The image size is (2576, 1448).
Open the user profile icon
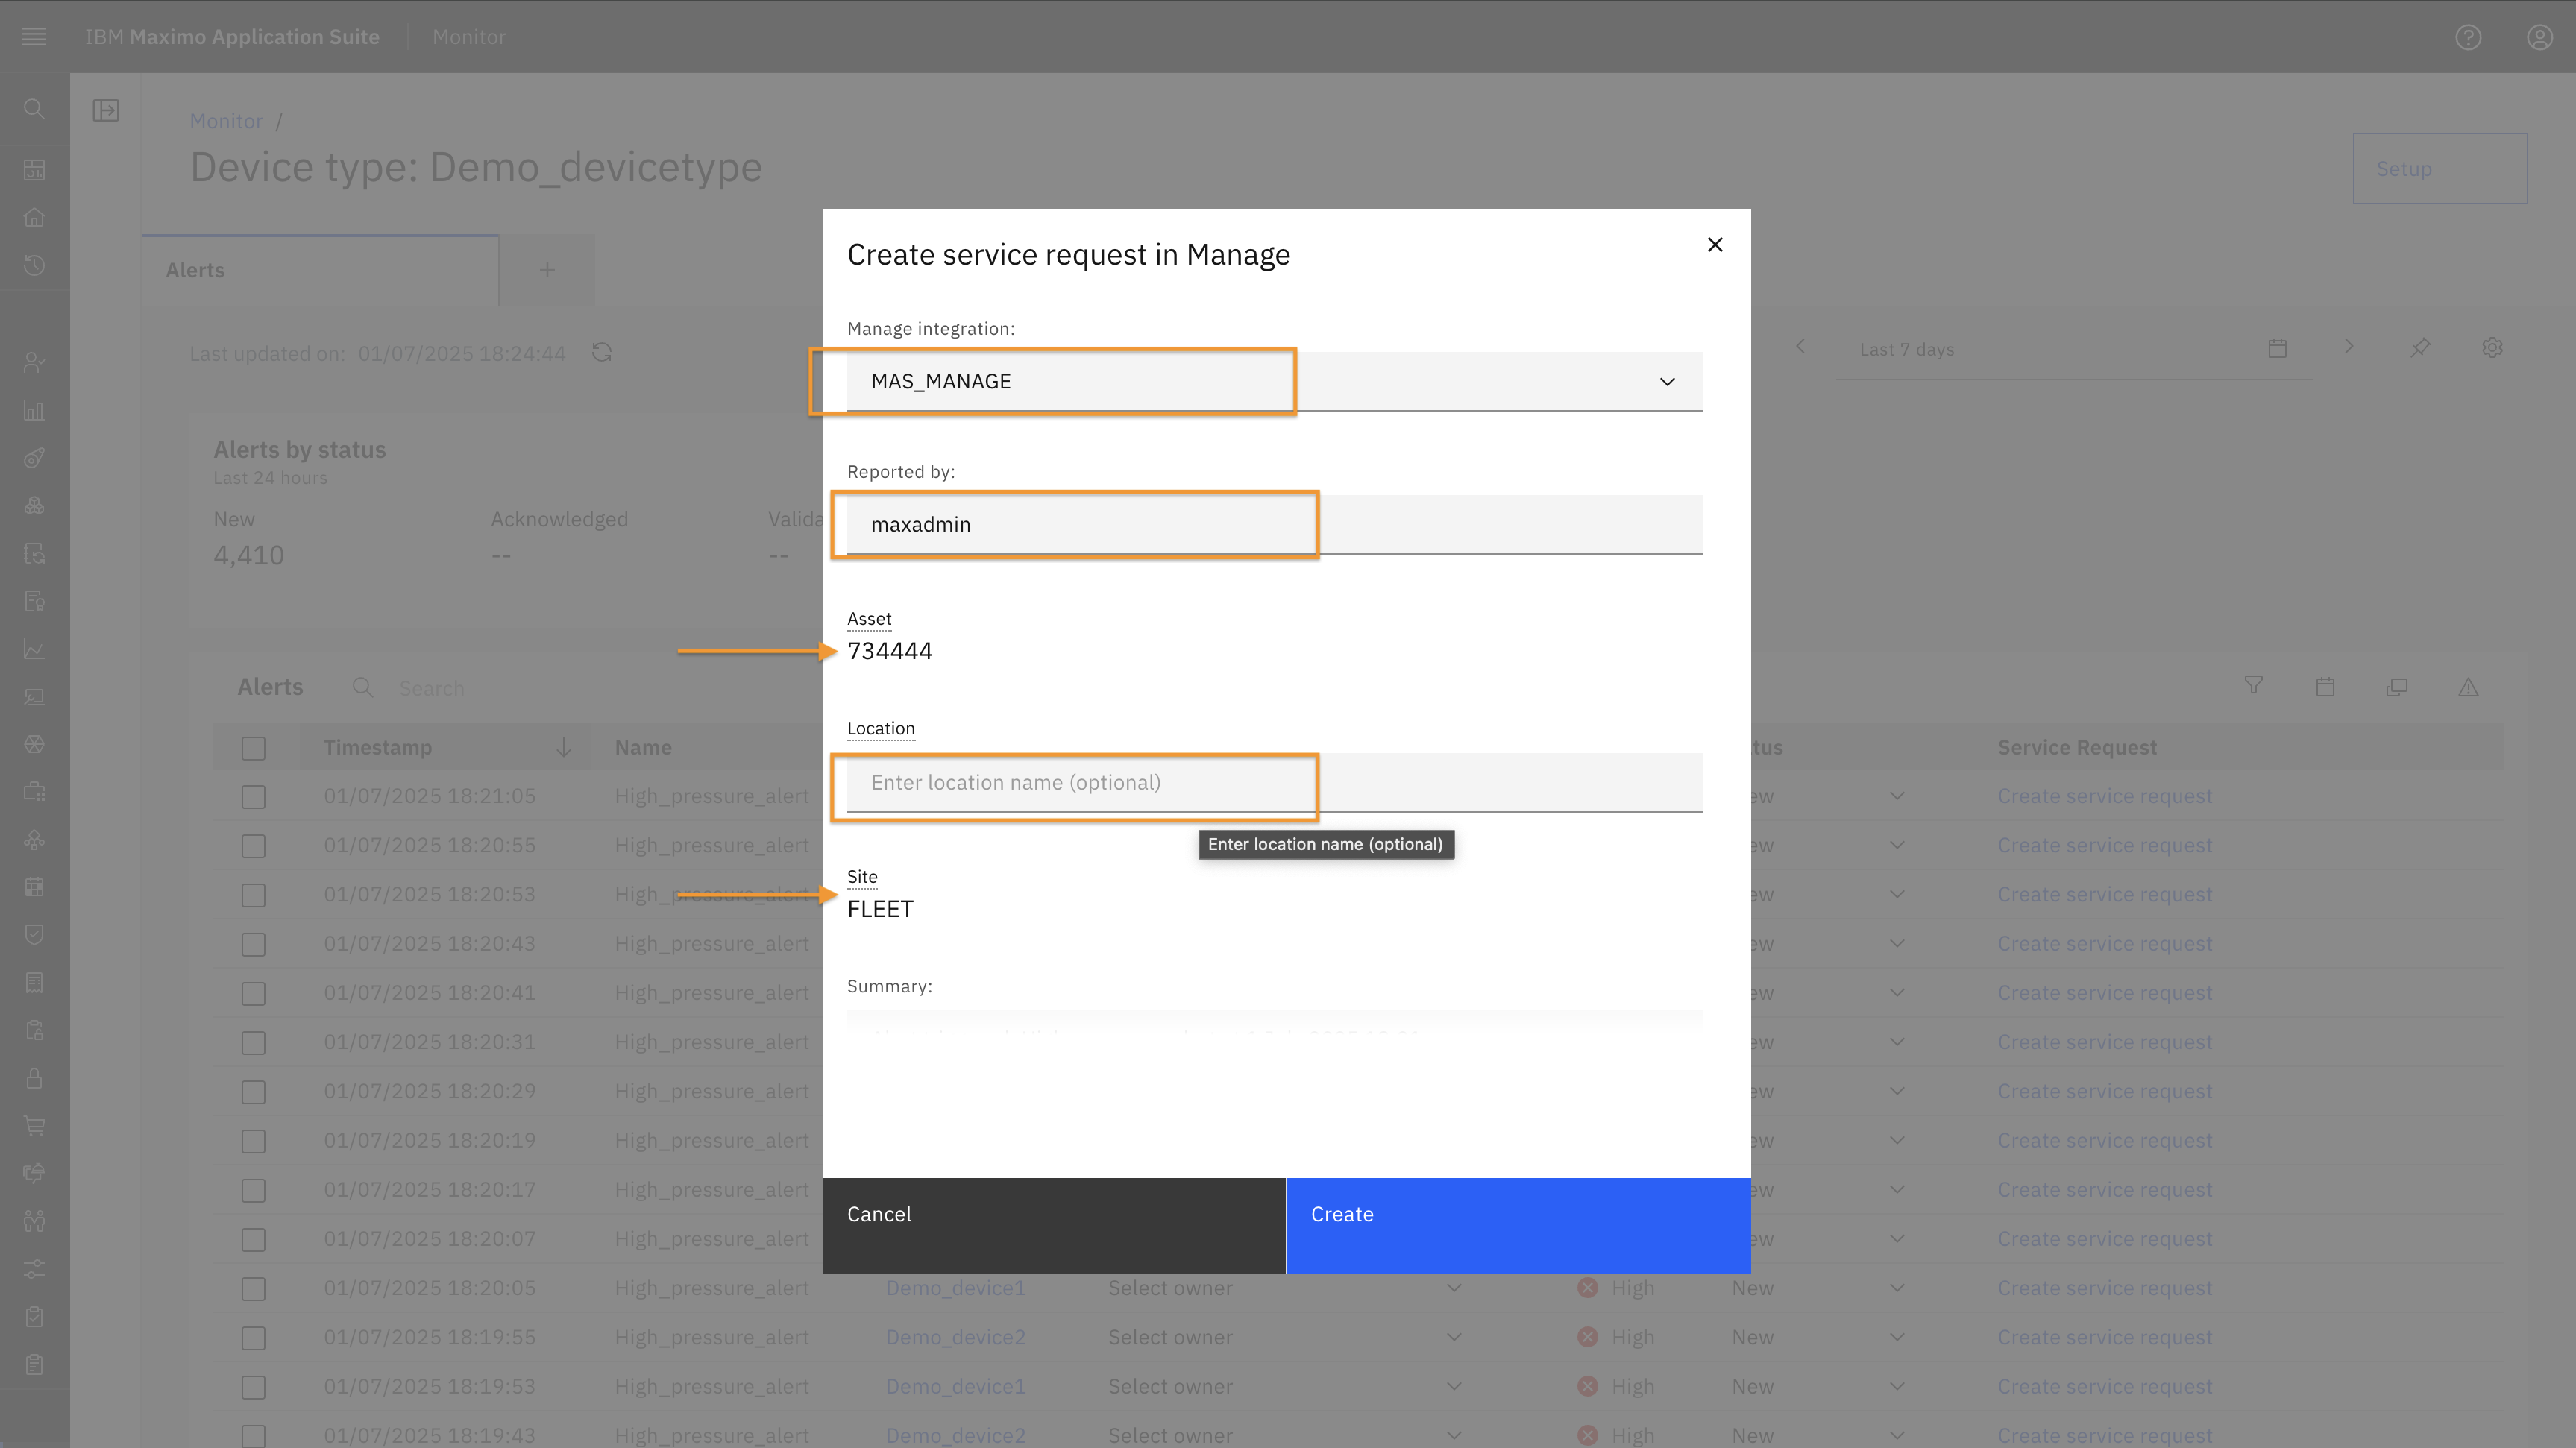pos(2540,37)
